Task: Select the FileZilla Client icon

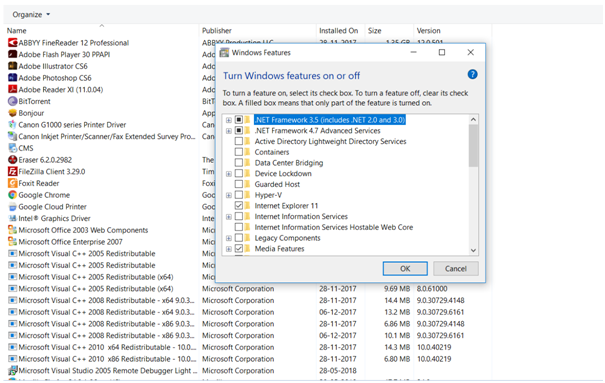Action: point(13,171)
